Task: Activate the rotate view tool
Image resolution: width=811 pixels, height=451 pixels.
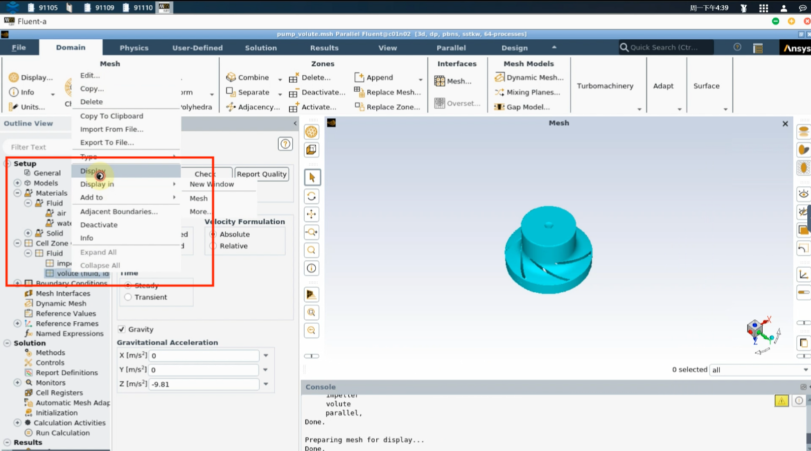Action: click(311, 197)
